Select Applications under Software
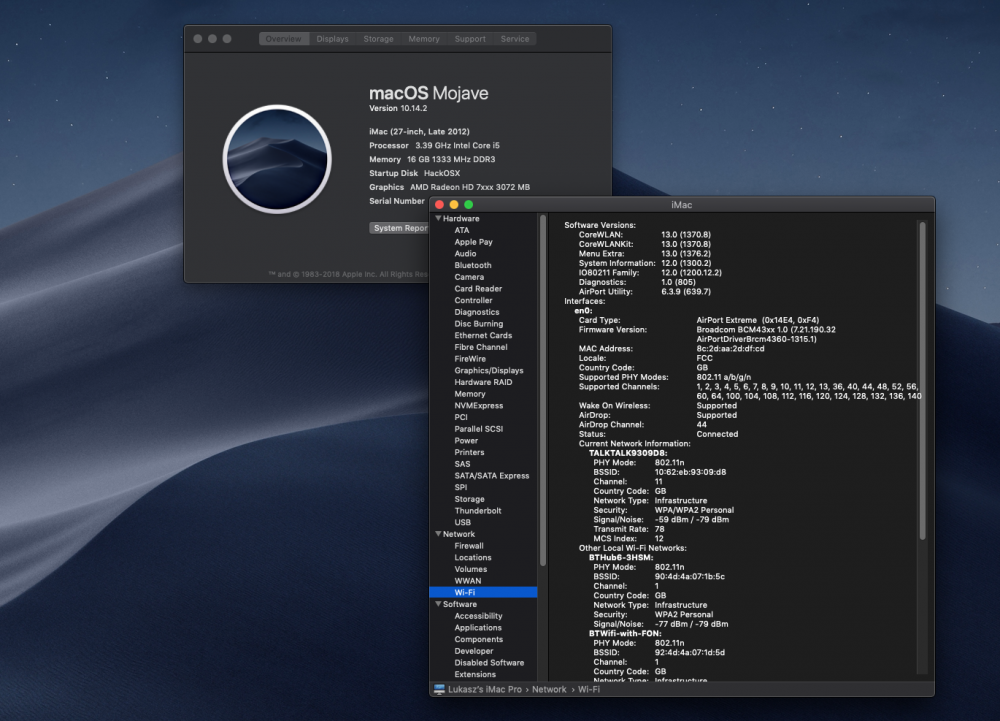1000x721 pixels. point(478,627)
